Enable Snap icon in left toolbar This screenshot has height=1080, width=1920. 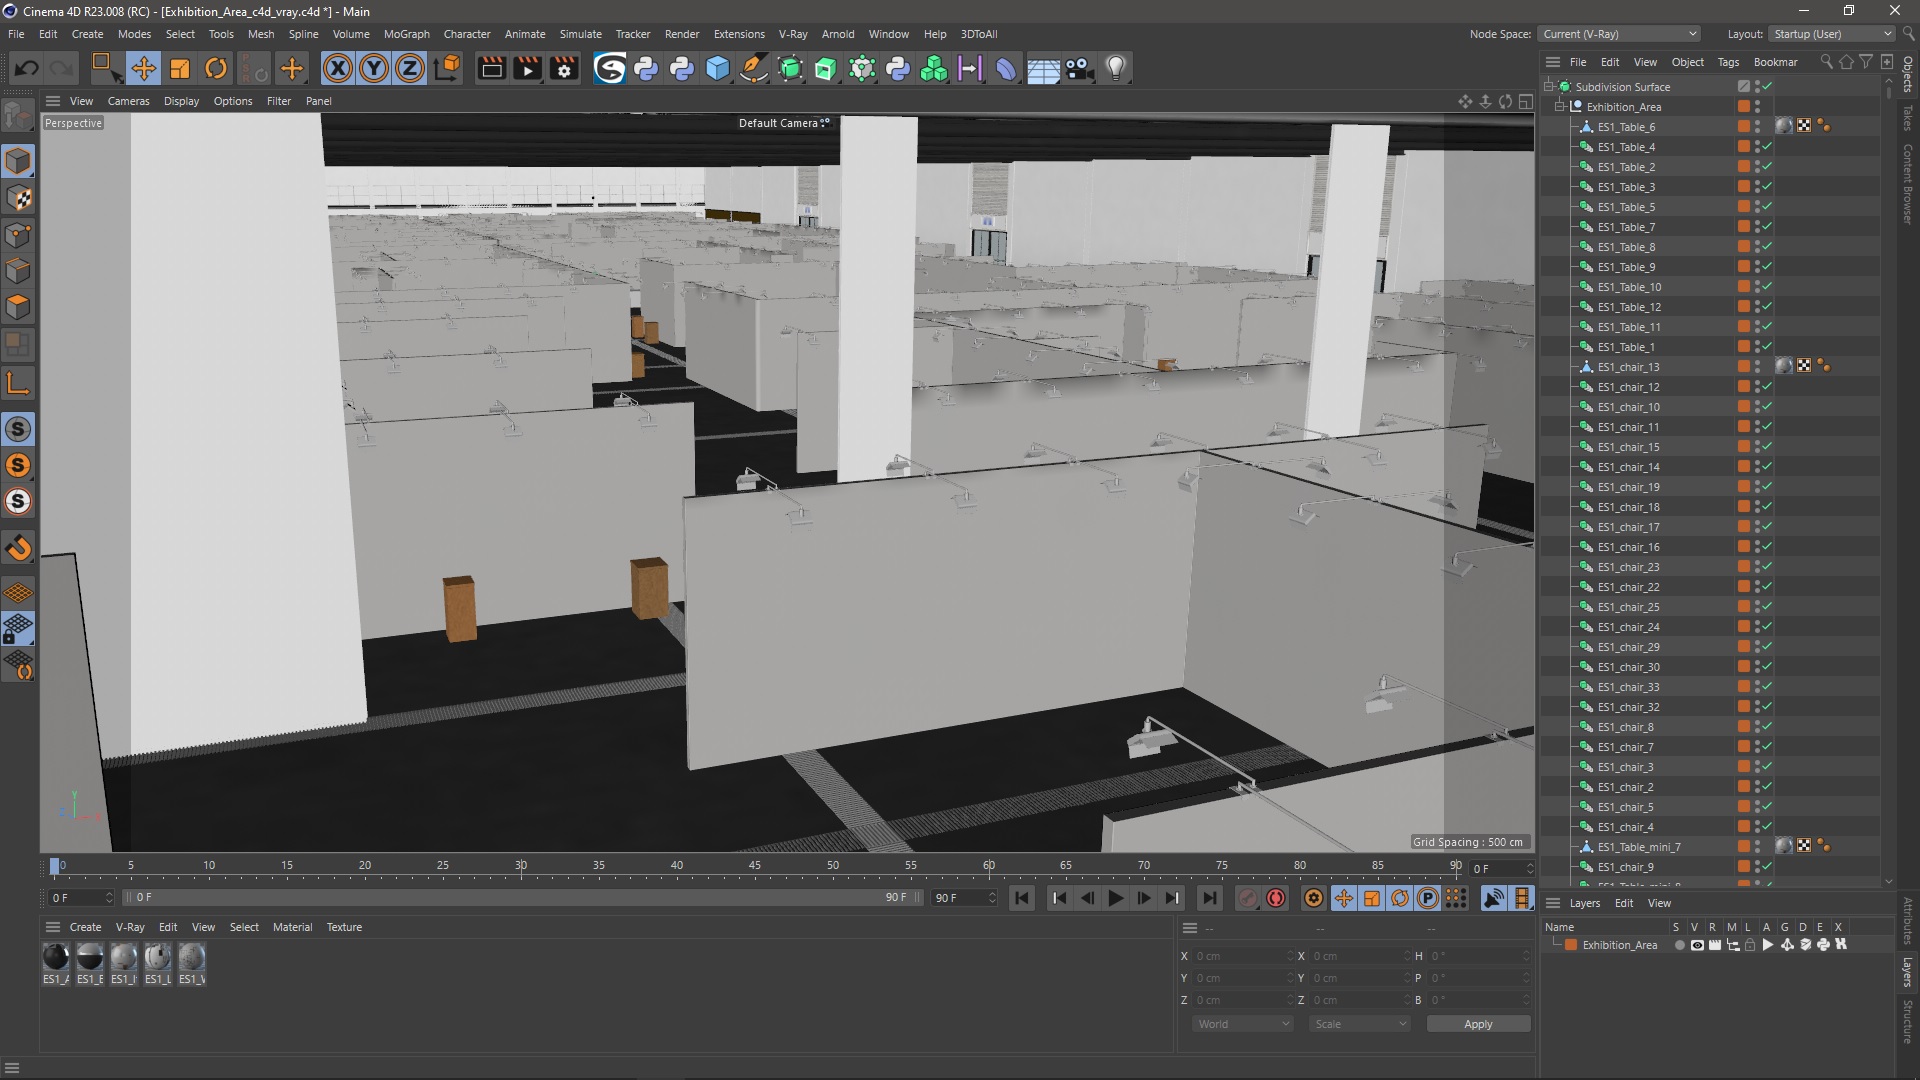point(18,548)
